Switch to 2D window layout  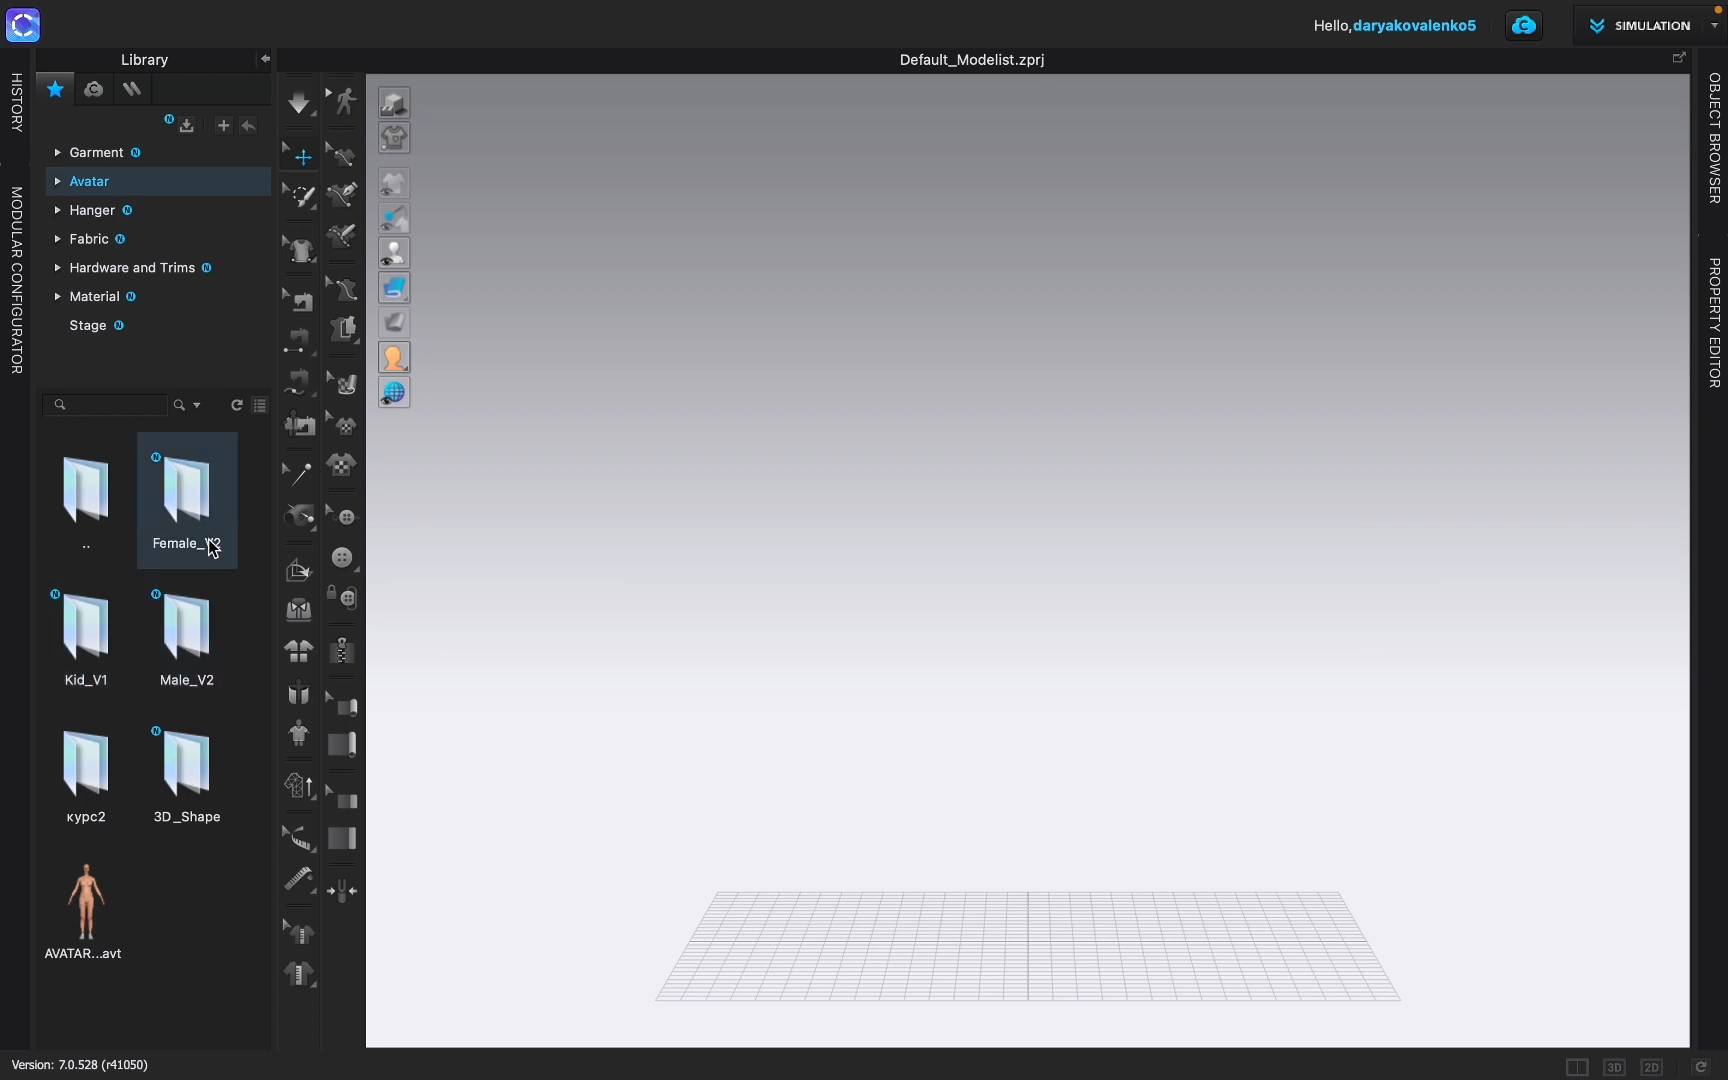pos(1651,1067)
